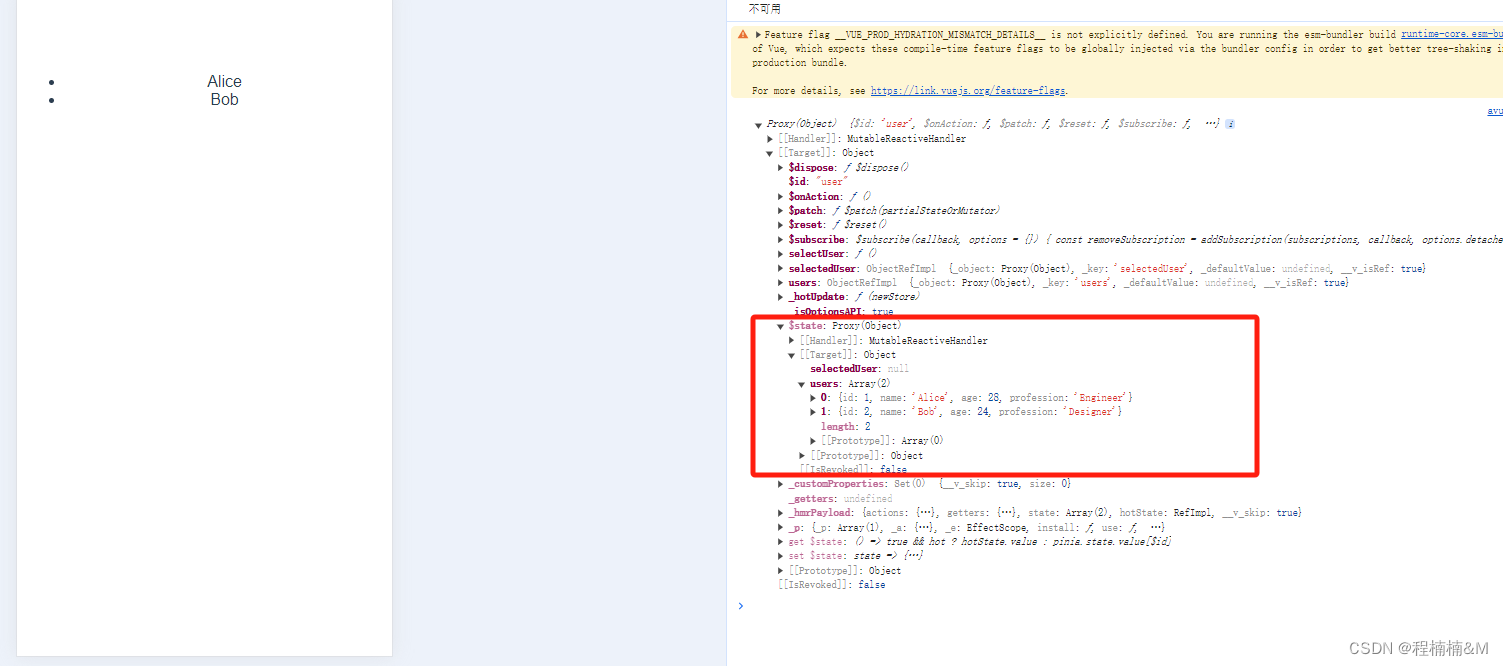Click the isOptionsAPI: true property
Image resolution: width=1503 pixels, height=666 pixels.
click(x=843, y=312)
